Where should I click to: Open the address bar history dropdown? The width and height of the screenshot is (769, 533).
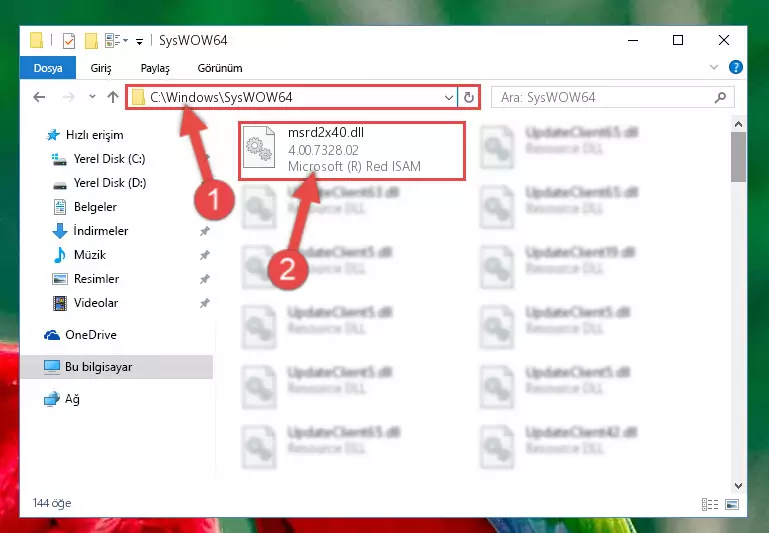pyautogui.click(x=448, y=97)
